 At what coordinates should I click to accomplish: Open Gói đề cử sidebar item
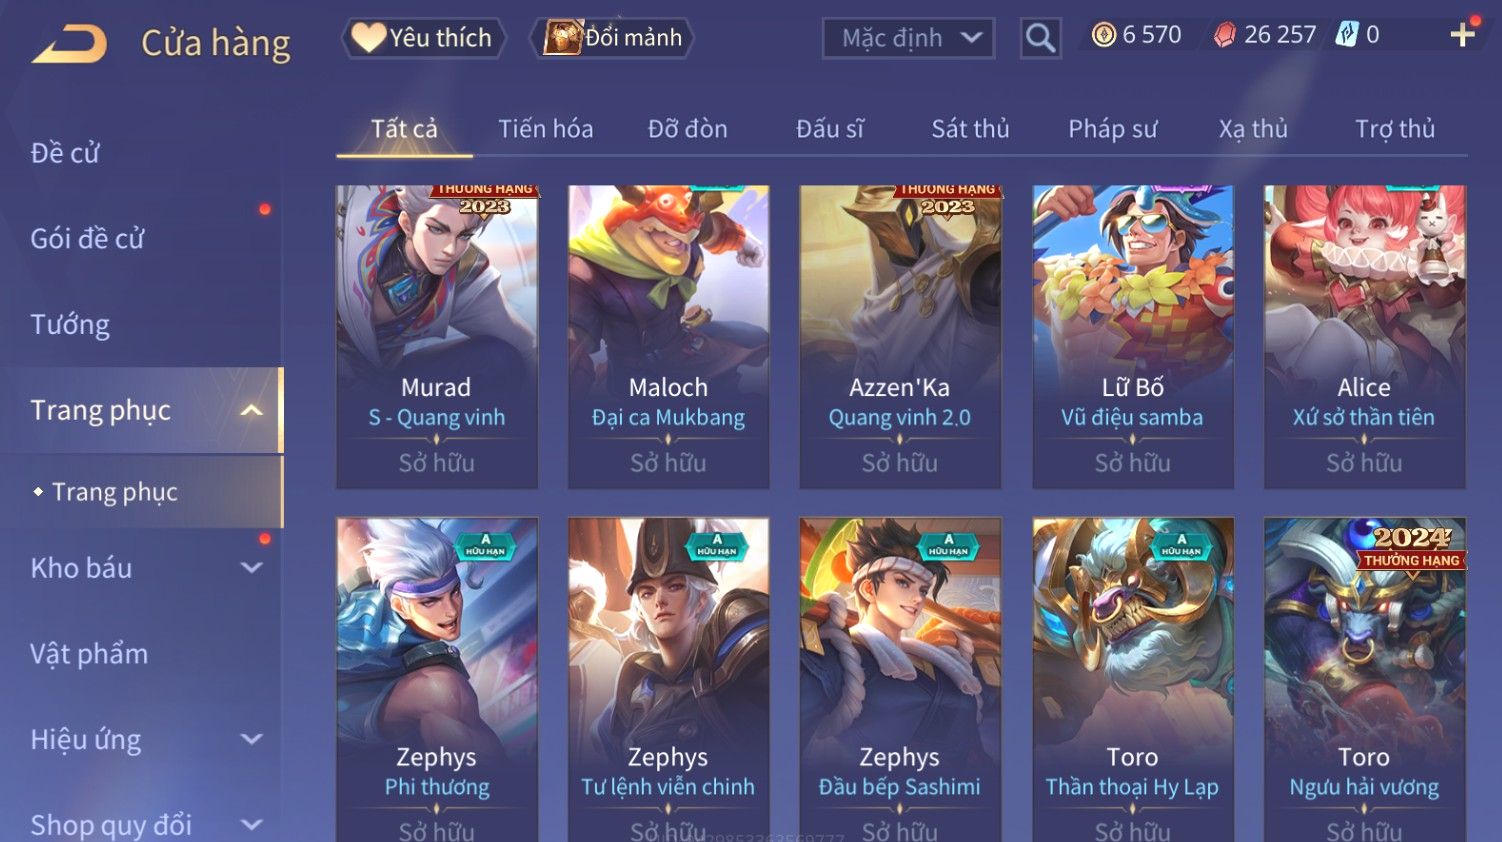(88, 239)
